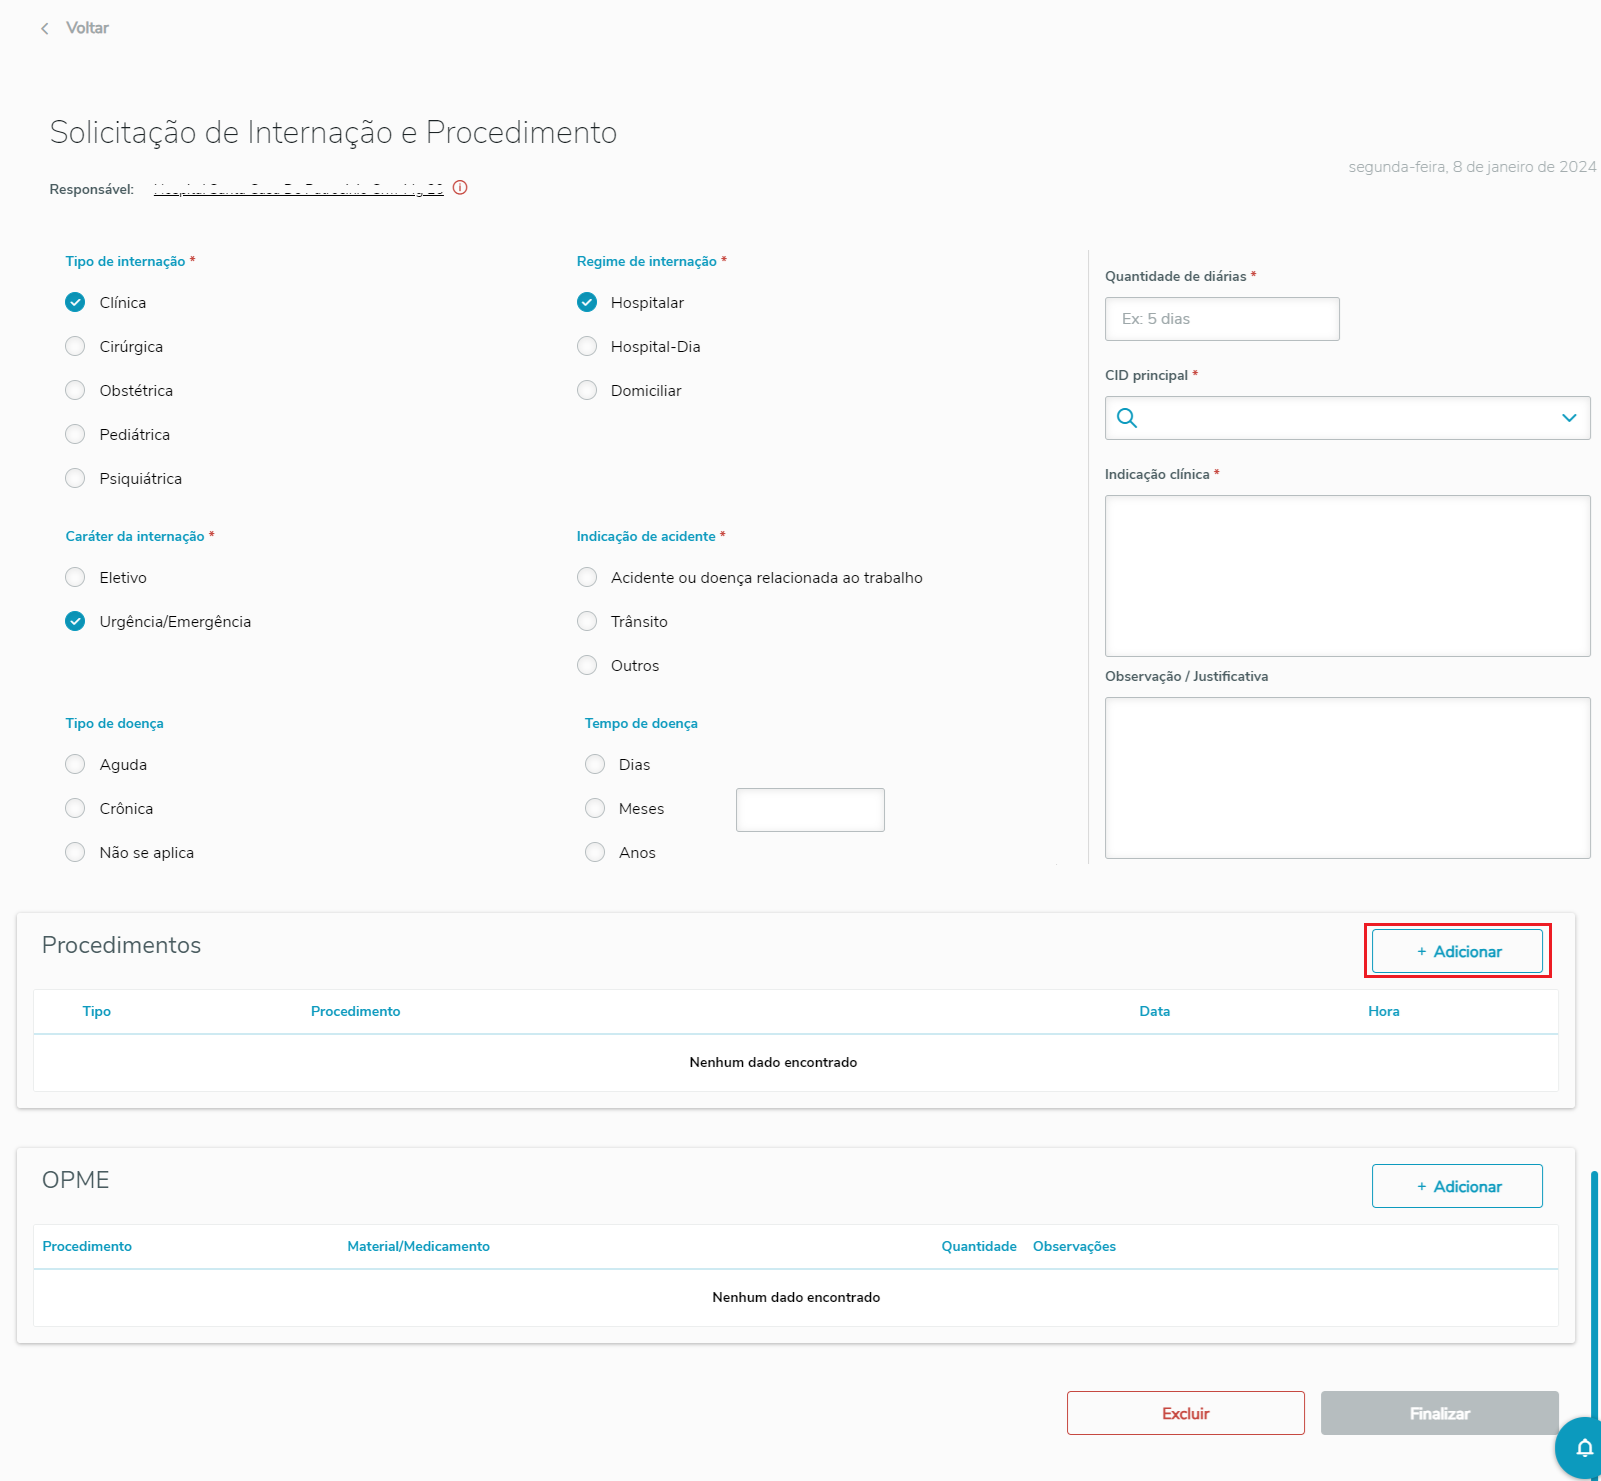1601x1481 pixels.
Task: Click the red info icon beside Responsável
Action: click(460, 188)
